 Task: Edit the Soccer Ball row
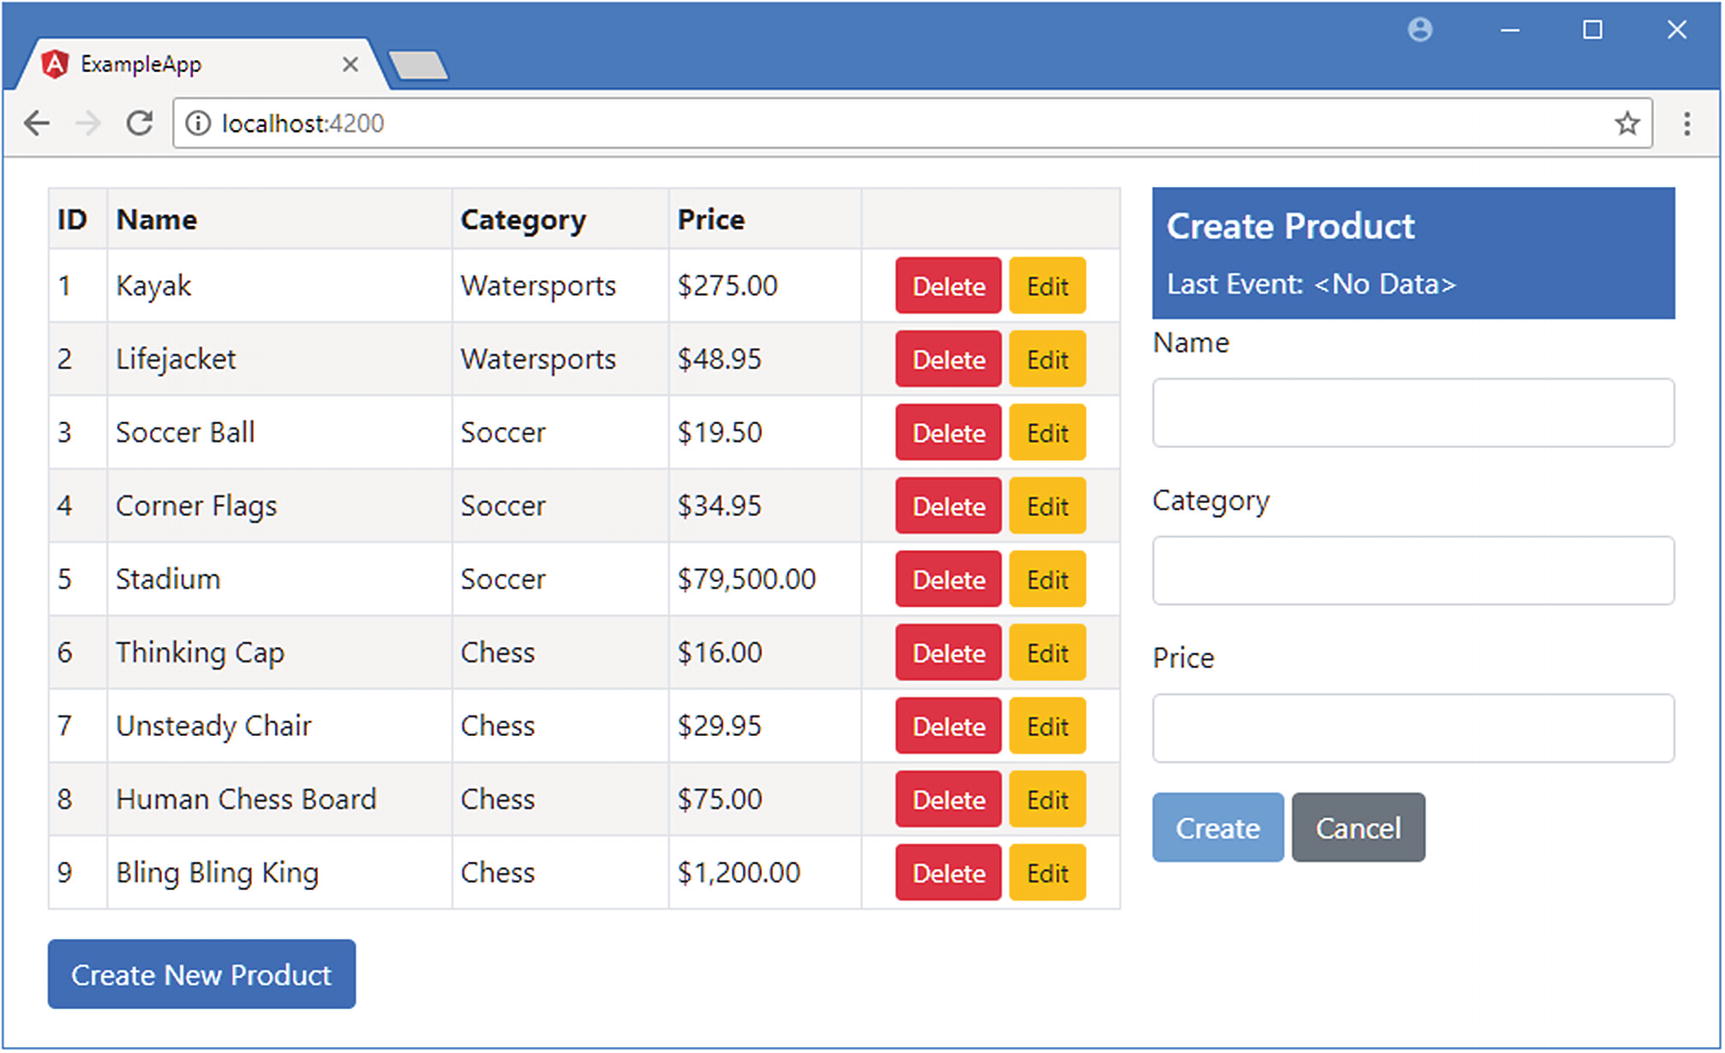(x=1047, y=433)
